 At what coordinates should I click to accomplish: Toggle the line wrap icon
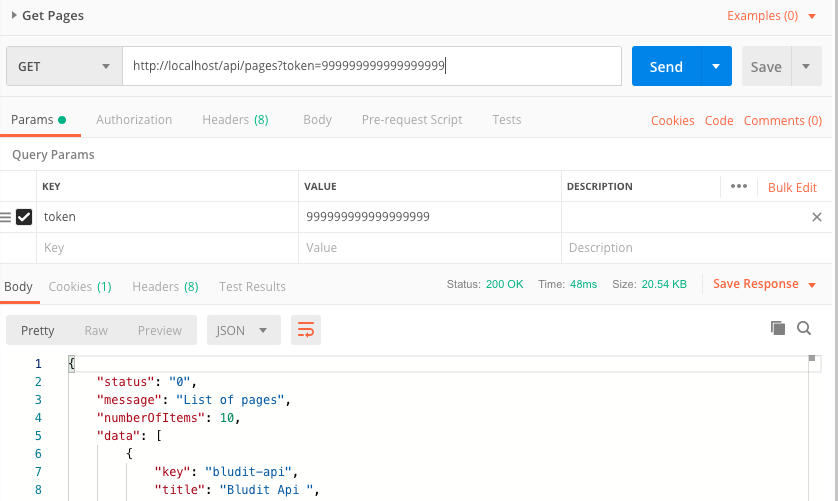coord(306,330)
